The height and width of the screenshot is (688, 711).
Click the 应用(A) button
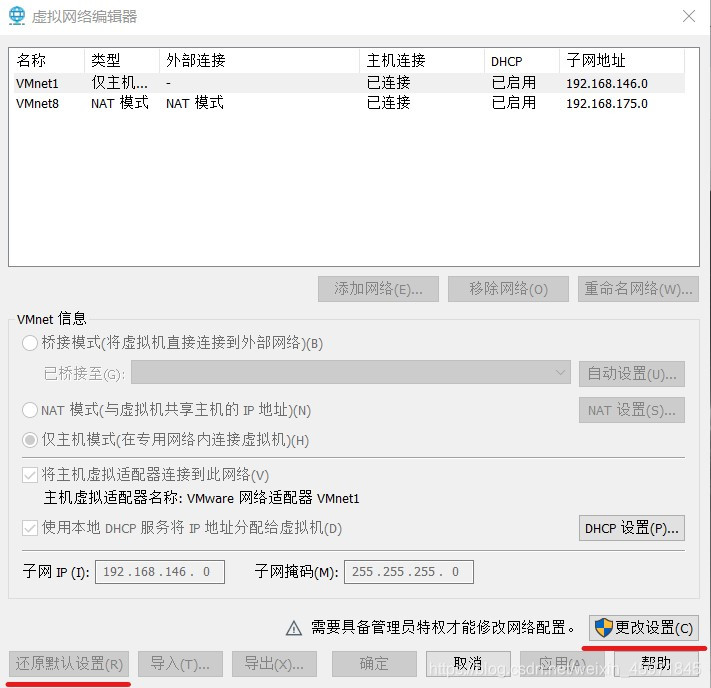pos(562,664)
